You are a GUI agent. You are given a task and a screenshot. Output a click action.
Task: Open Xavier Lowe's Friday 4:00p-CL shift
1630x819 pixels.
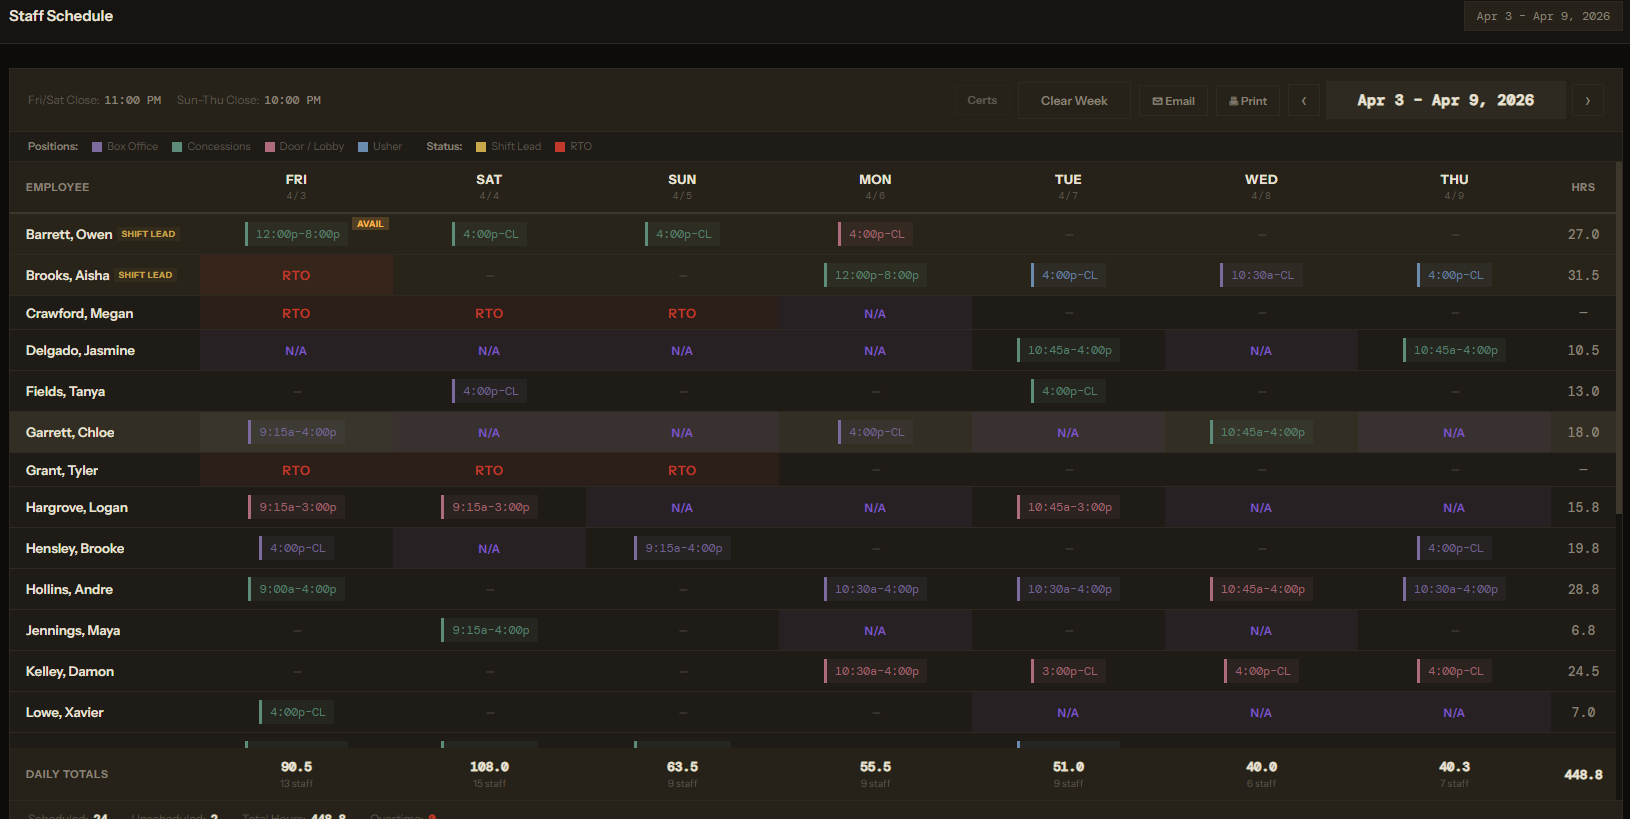(x=296, y=712)
